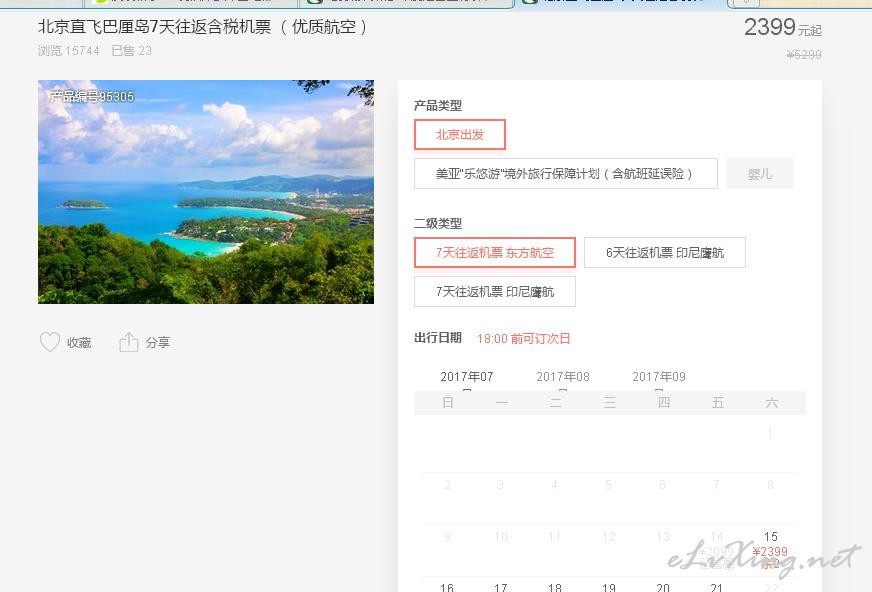The width and height of the screenshot is (872, 592).
Task: Click the 已售 23 sold count
Action: (x=131, y=51)
